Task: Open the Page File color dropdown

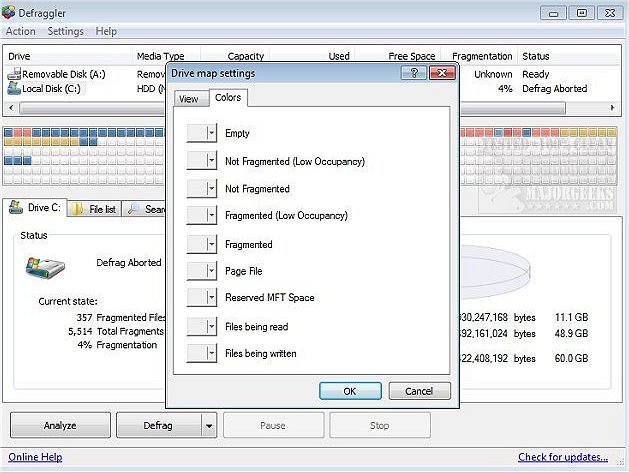Action: click(202, 271)
